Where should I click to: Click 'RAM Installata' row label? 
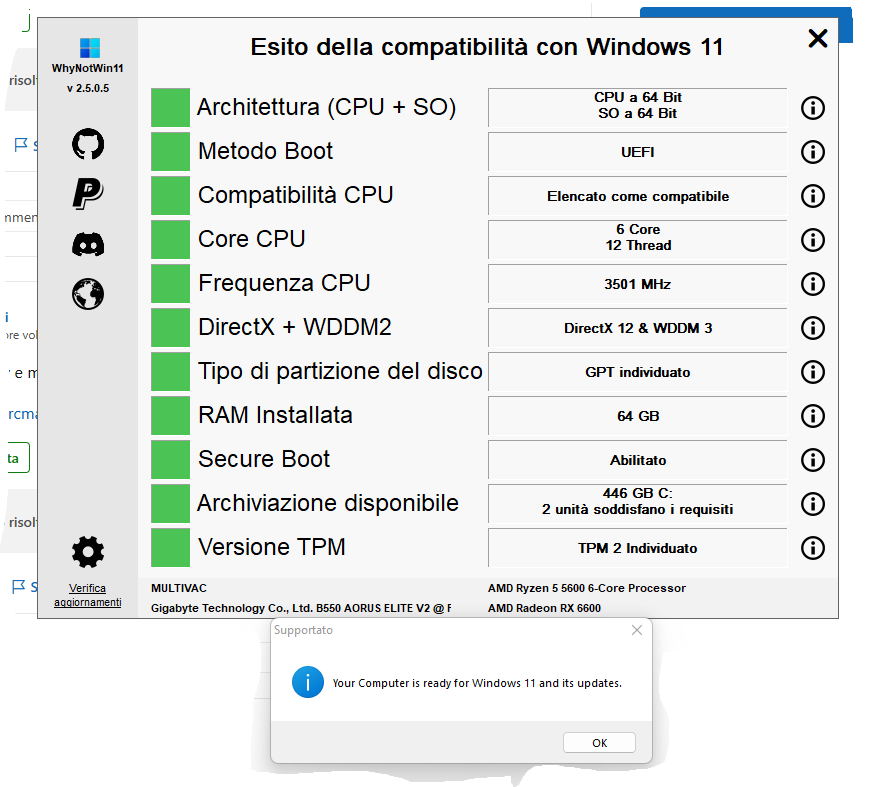pos(275,415)
